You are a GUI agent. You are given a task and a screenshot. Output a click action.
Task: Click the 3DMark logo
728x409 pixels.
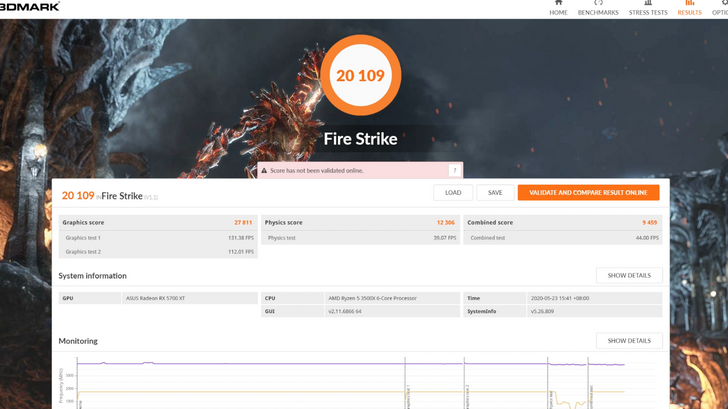tap(30, 5)
